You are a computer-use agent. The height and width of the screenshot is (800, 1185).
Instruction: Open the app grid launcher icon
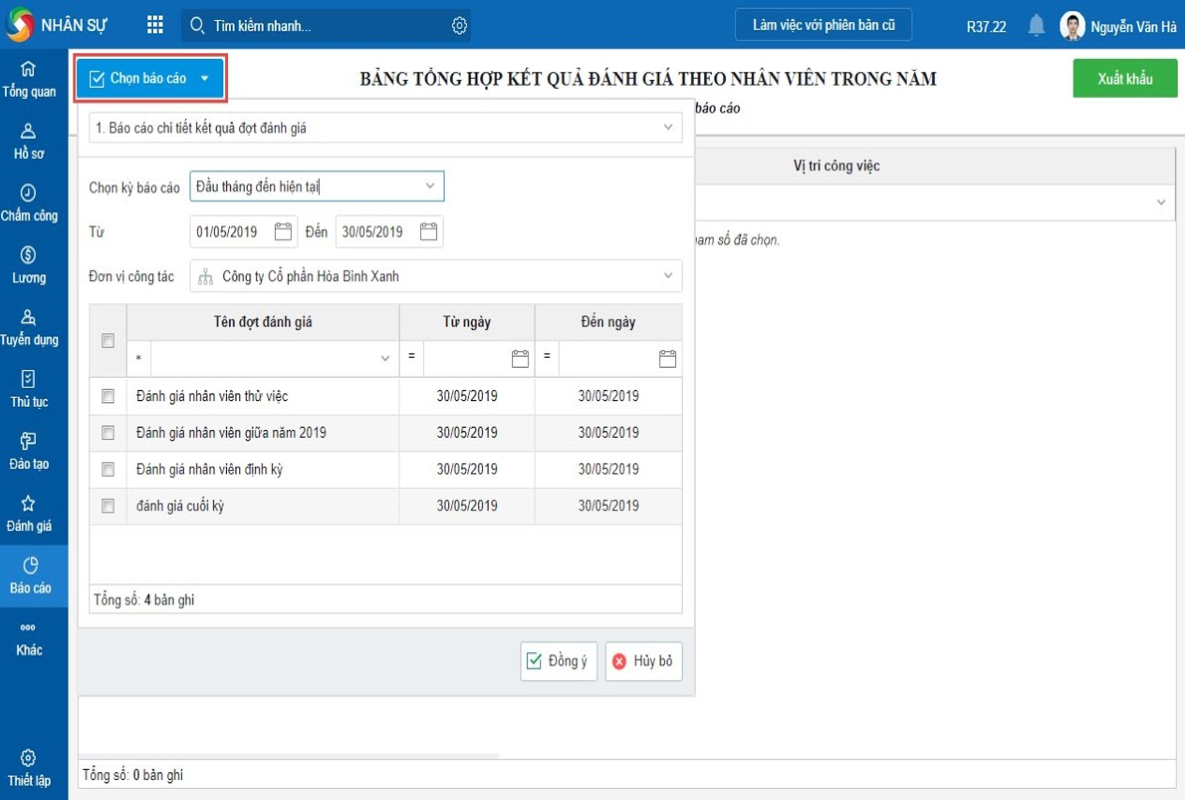coord(155,25)
